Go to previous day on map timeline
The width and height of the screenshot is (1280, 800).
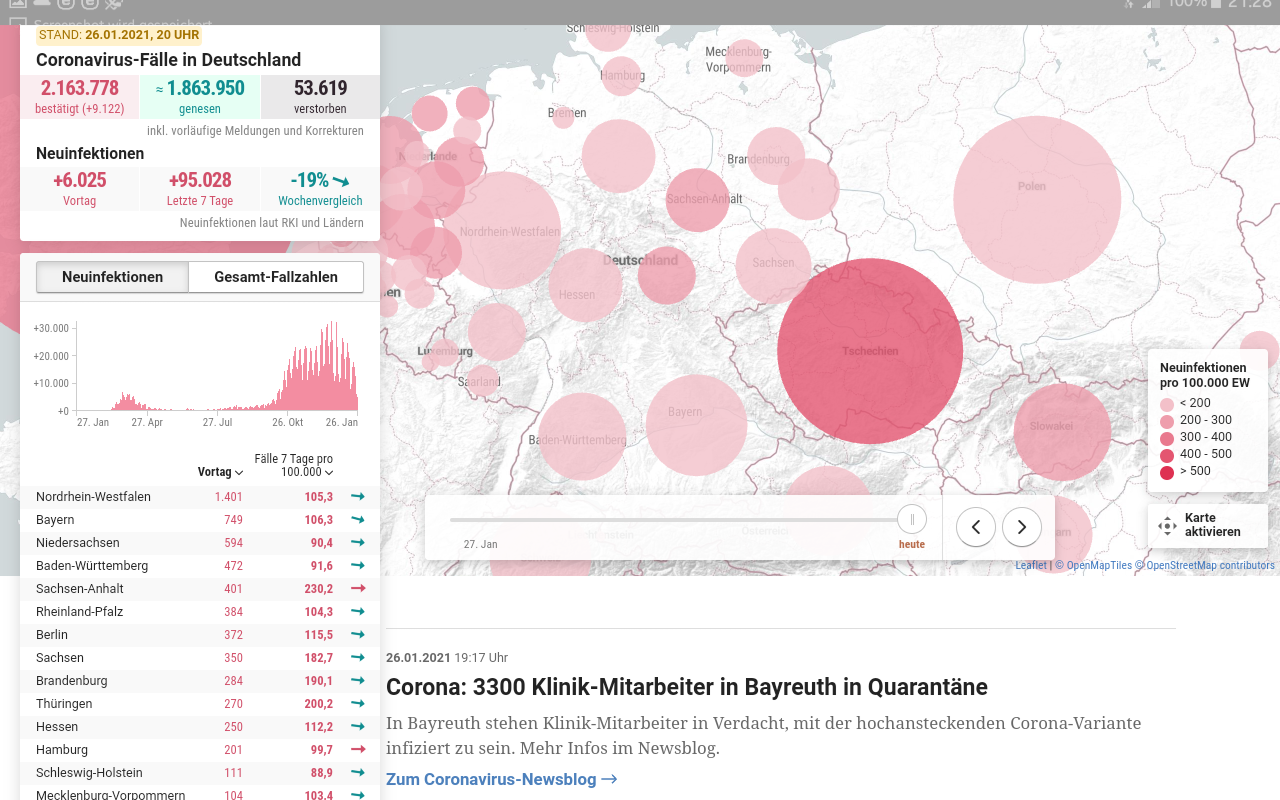click(976, 527)
